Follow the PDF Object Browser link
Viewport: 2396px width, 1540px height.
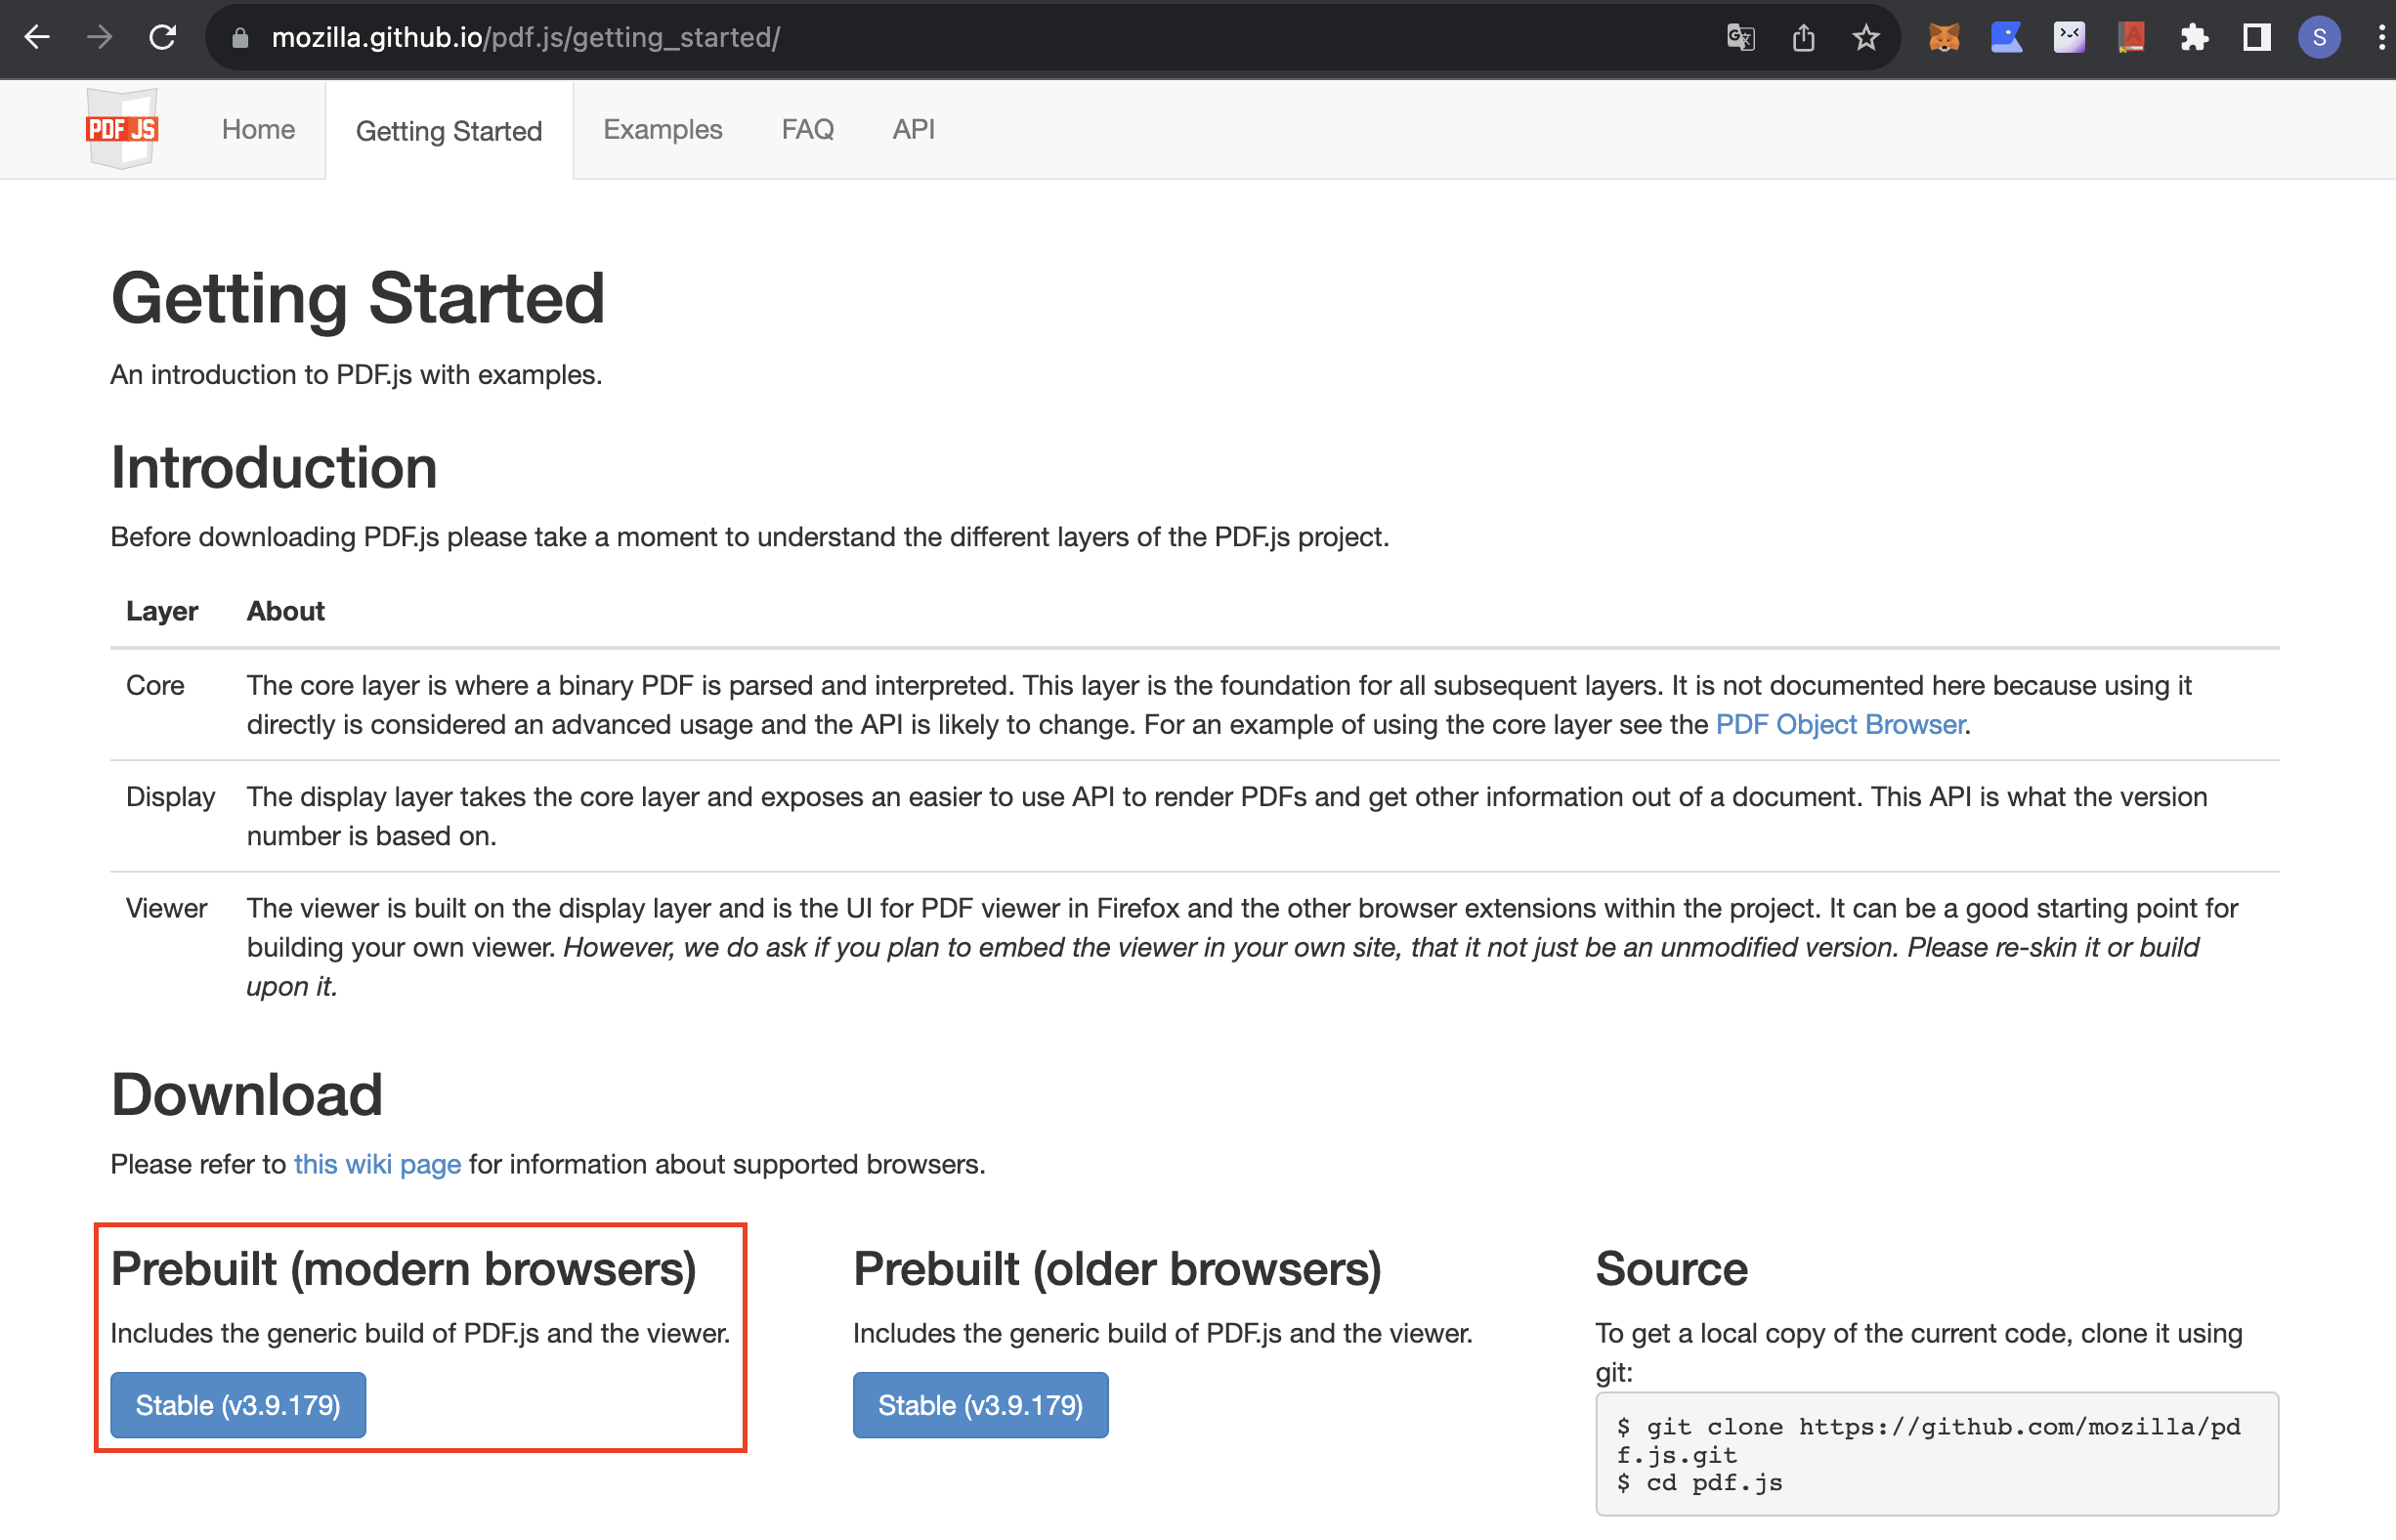[1840, 725]
